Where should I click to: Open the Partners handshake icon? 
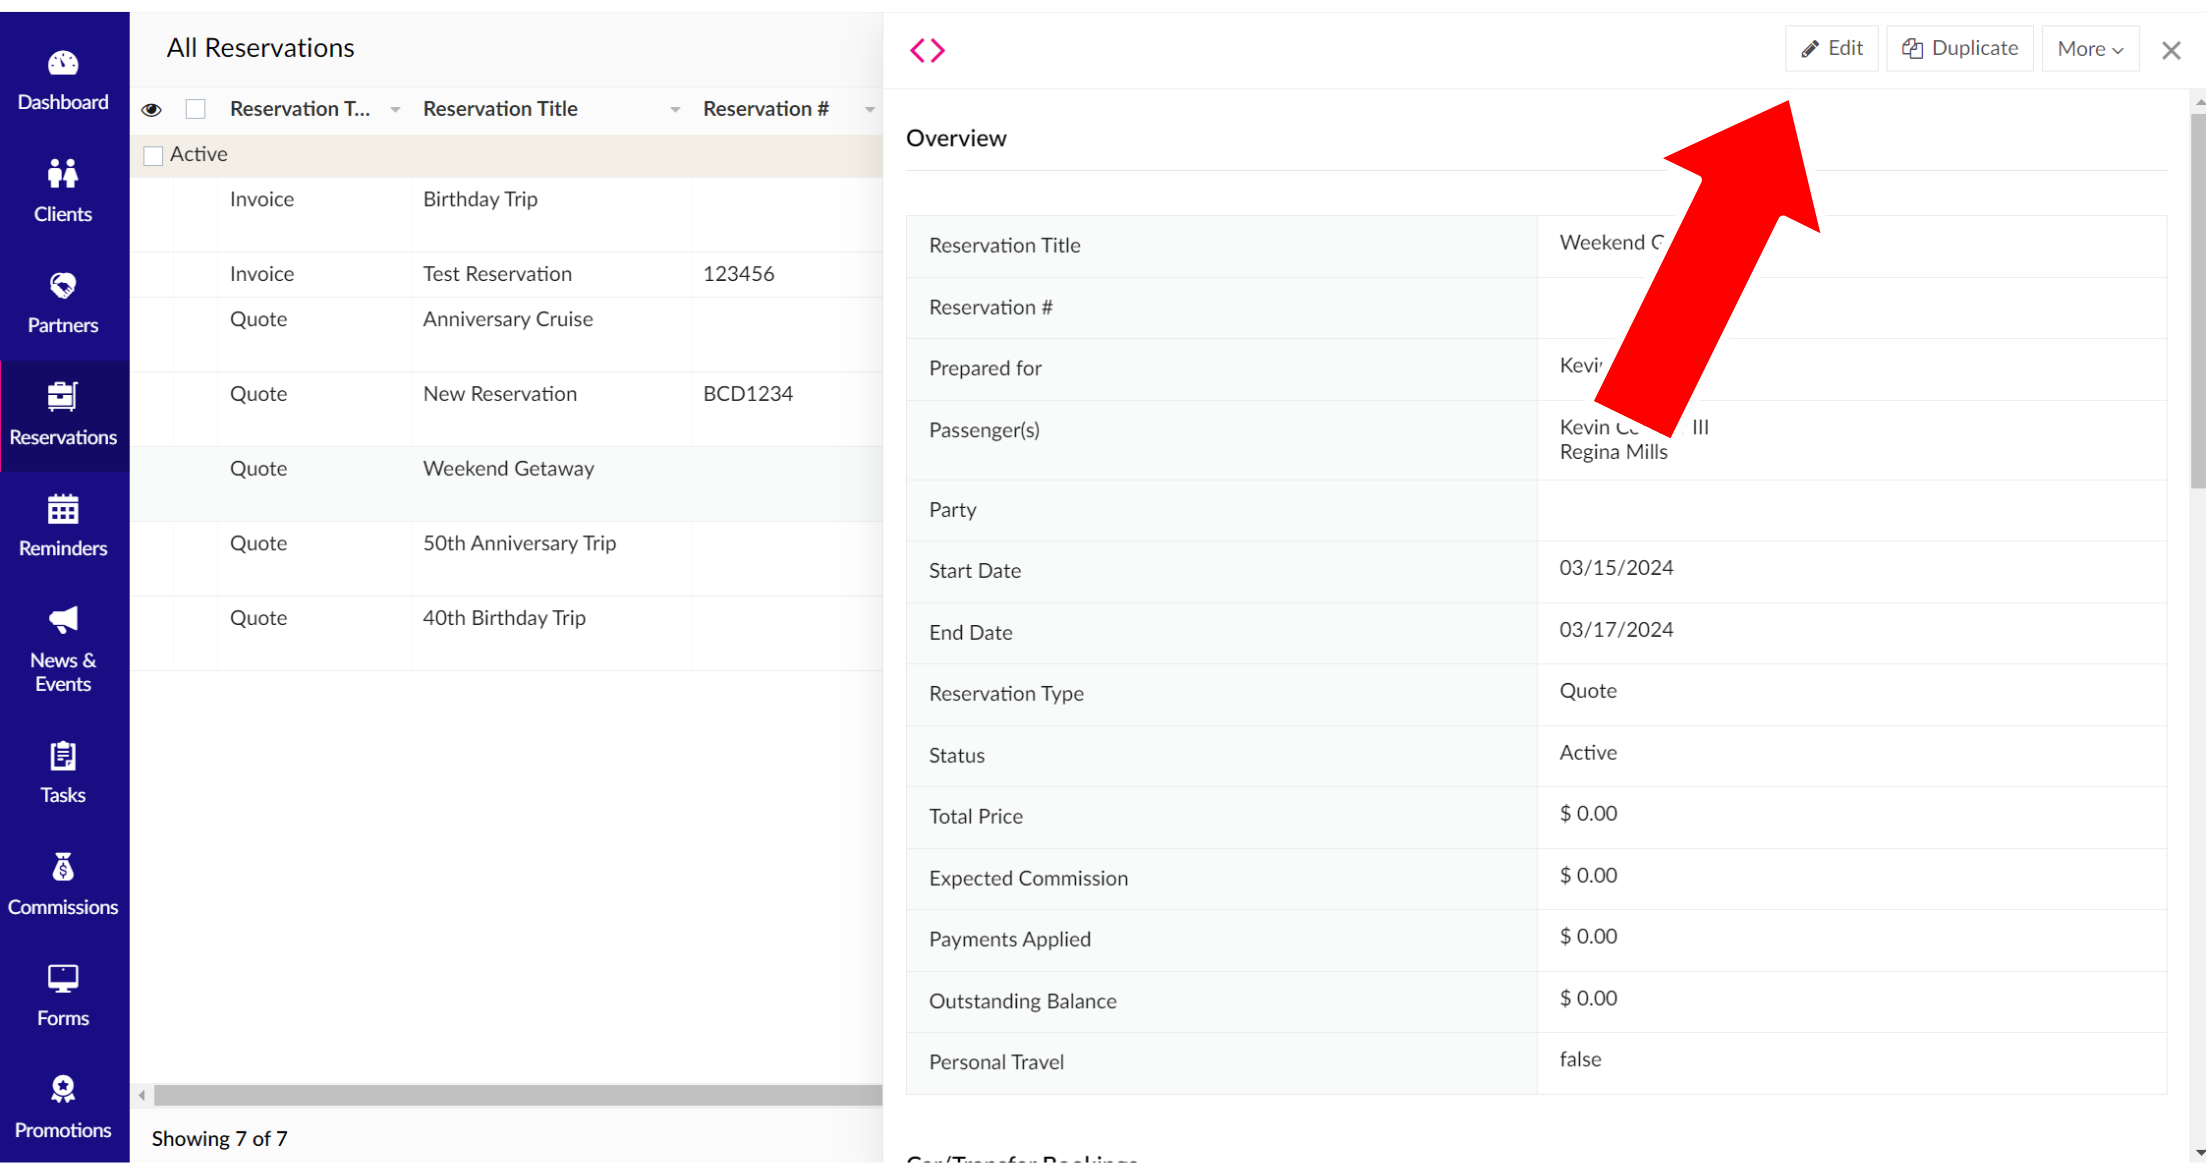tap(63, 287)
